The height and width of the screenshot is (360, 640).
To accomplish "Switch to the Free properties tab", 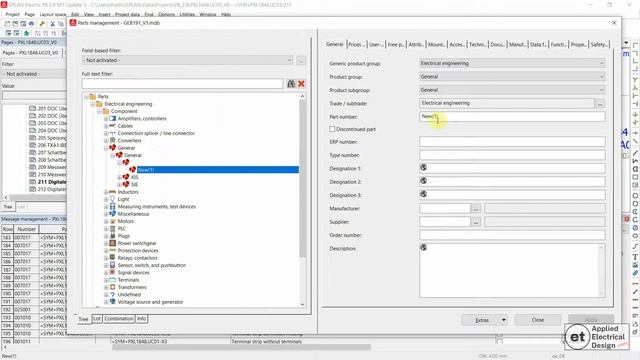I will click(x=396, y=44).
